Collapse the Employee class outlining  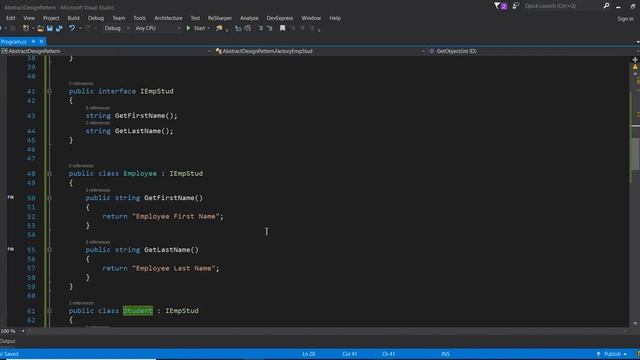point(49,174)
